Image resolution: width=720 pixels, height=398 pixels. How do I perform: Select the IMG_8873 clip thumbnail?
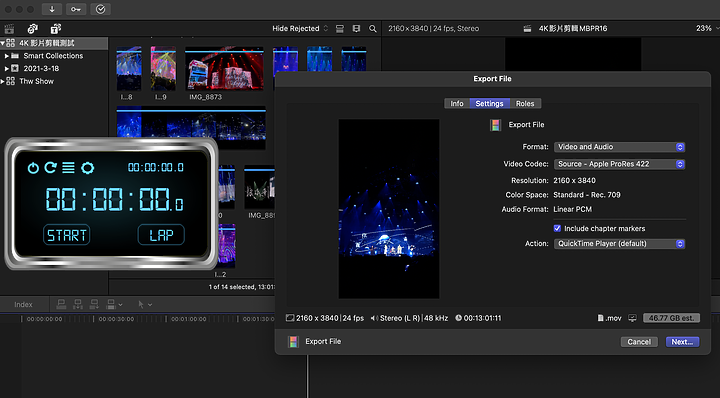224,69
